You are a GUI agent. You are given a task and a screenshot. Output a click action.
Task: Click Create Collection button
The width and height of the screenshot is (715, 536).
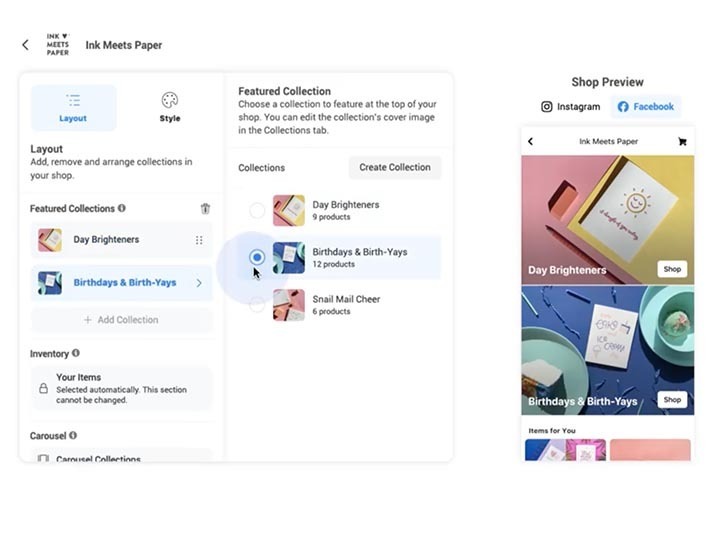[x=395, y=167]
